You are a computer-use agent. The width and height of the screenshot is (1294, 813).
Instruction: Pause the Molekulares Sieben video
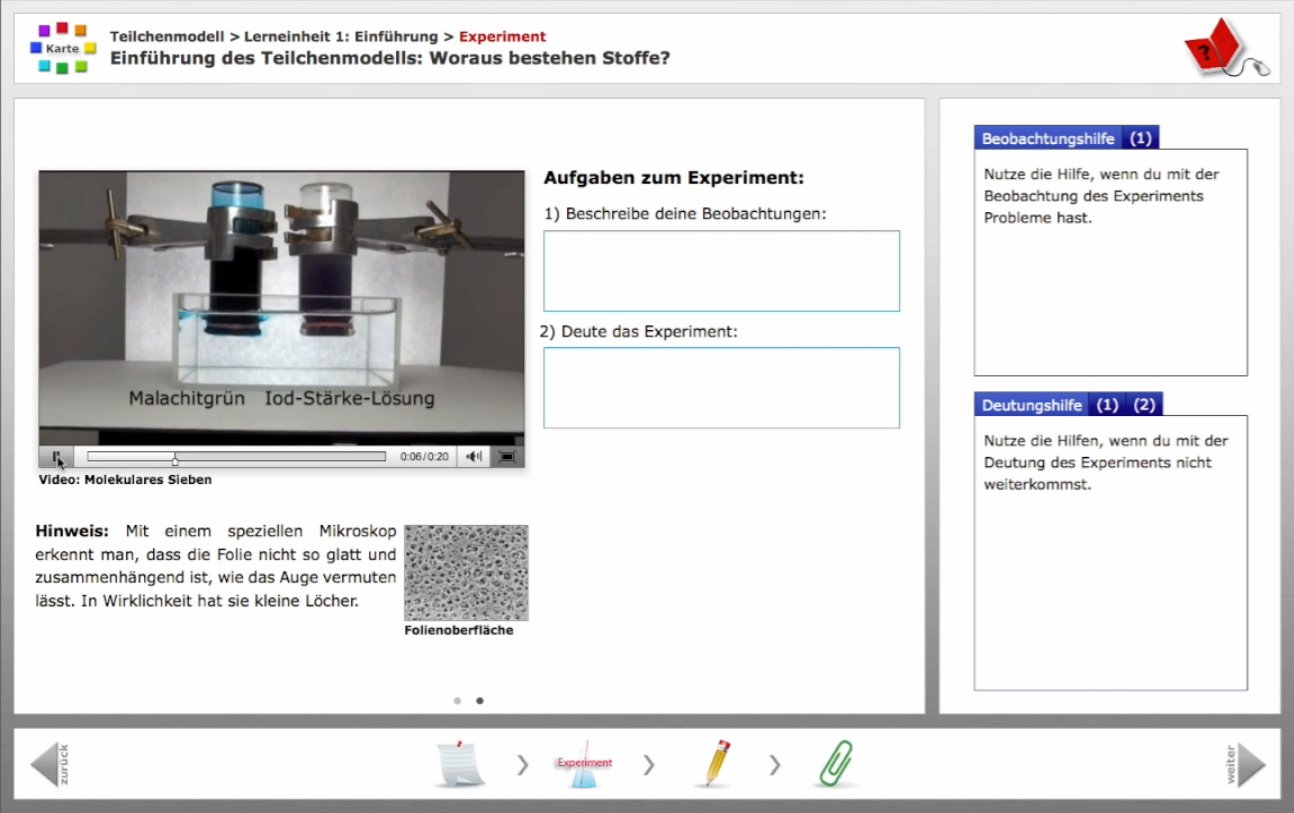coord(56,457)
